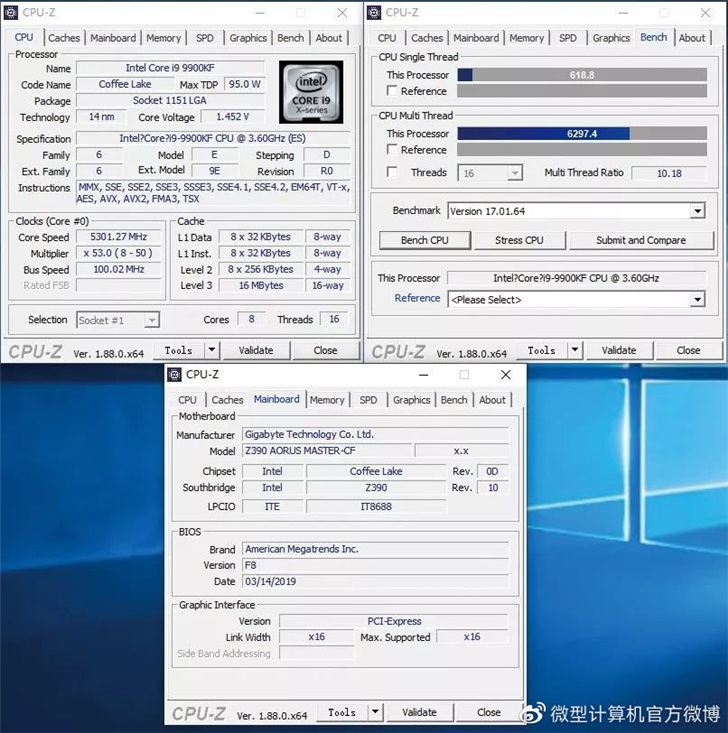Click Close button in Bench window

(x=688, y=350)
